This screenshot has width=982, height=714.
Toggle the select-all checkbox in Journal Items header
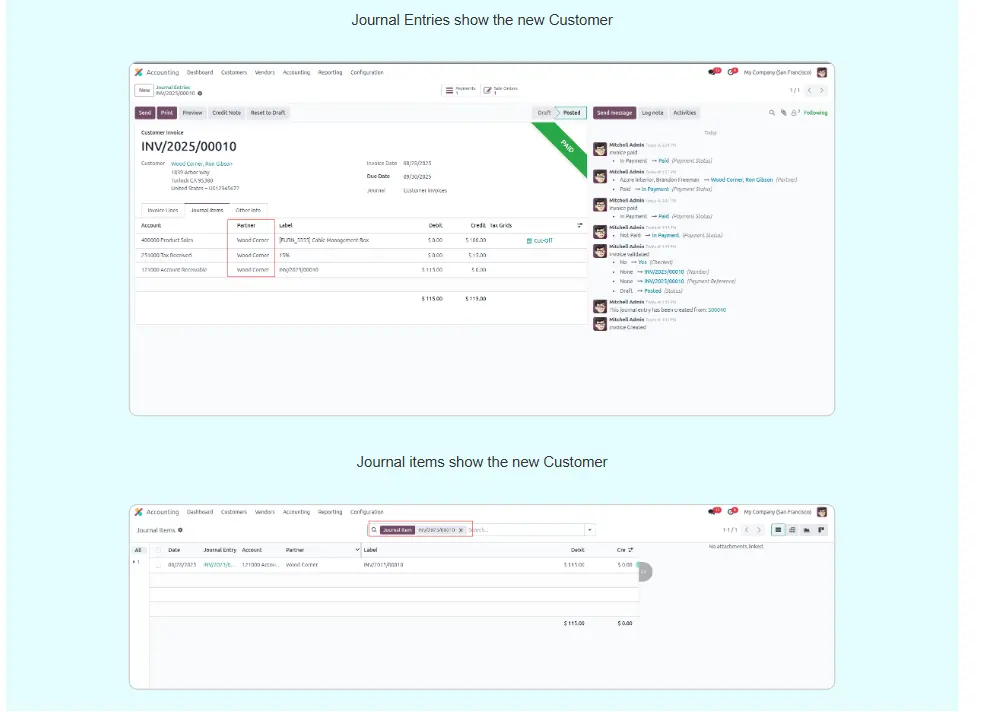157,550
